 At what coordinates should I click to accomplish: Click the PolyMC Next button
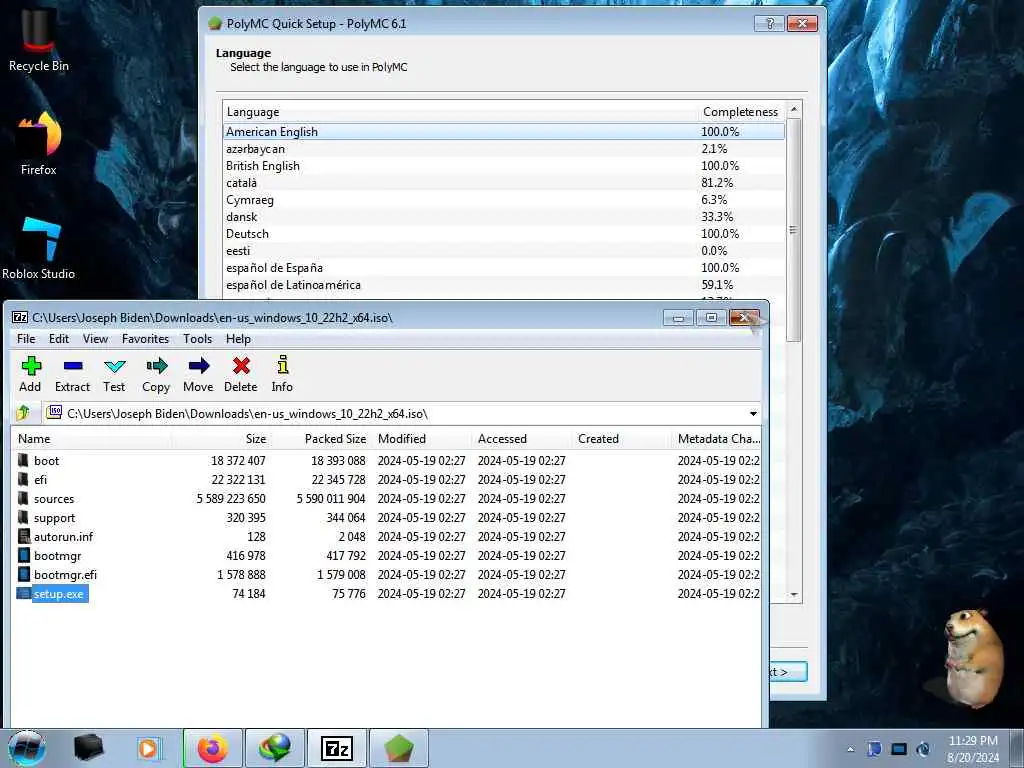(x=788, y=672)
